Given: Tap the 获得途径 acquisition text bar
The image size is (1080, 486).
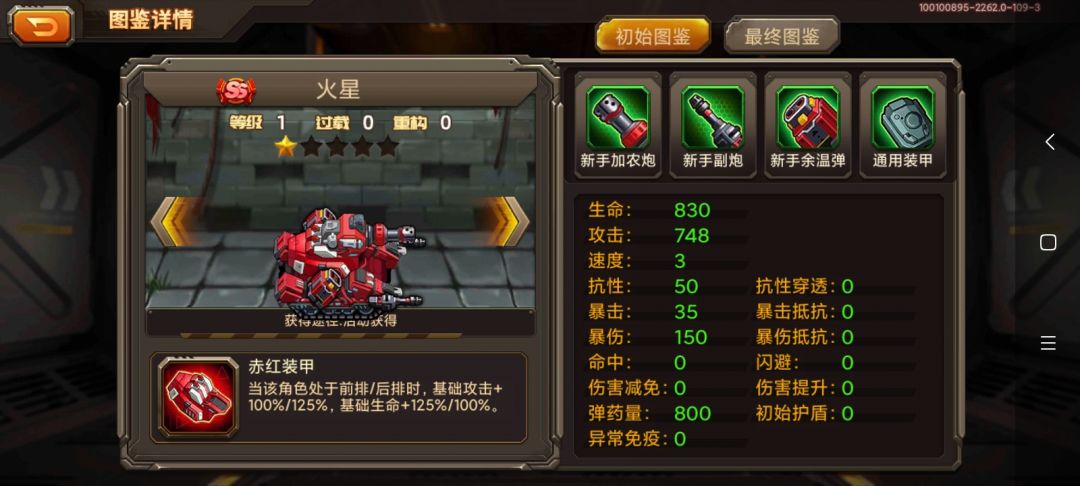Looking at the screenshot, I should [340, 320].
